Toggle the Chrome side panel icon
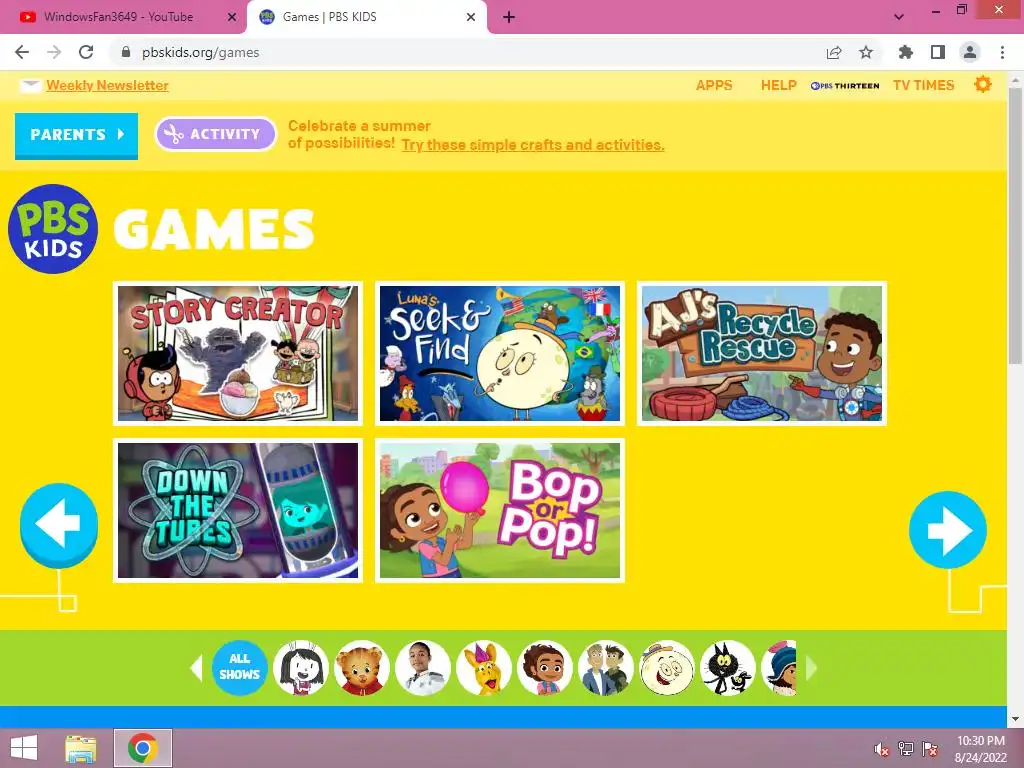This screenshot has width=1024, height=768. (x=938, y=52)
